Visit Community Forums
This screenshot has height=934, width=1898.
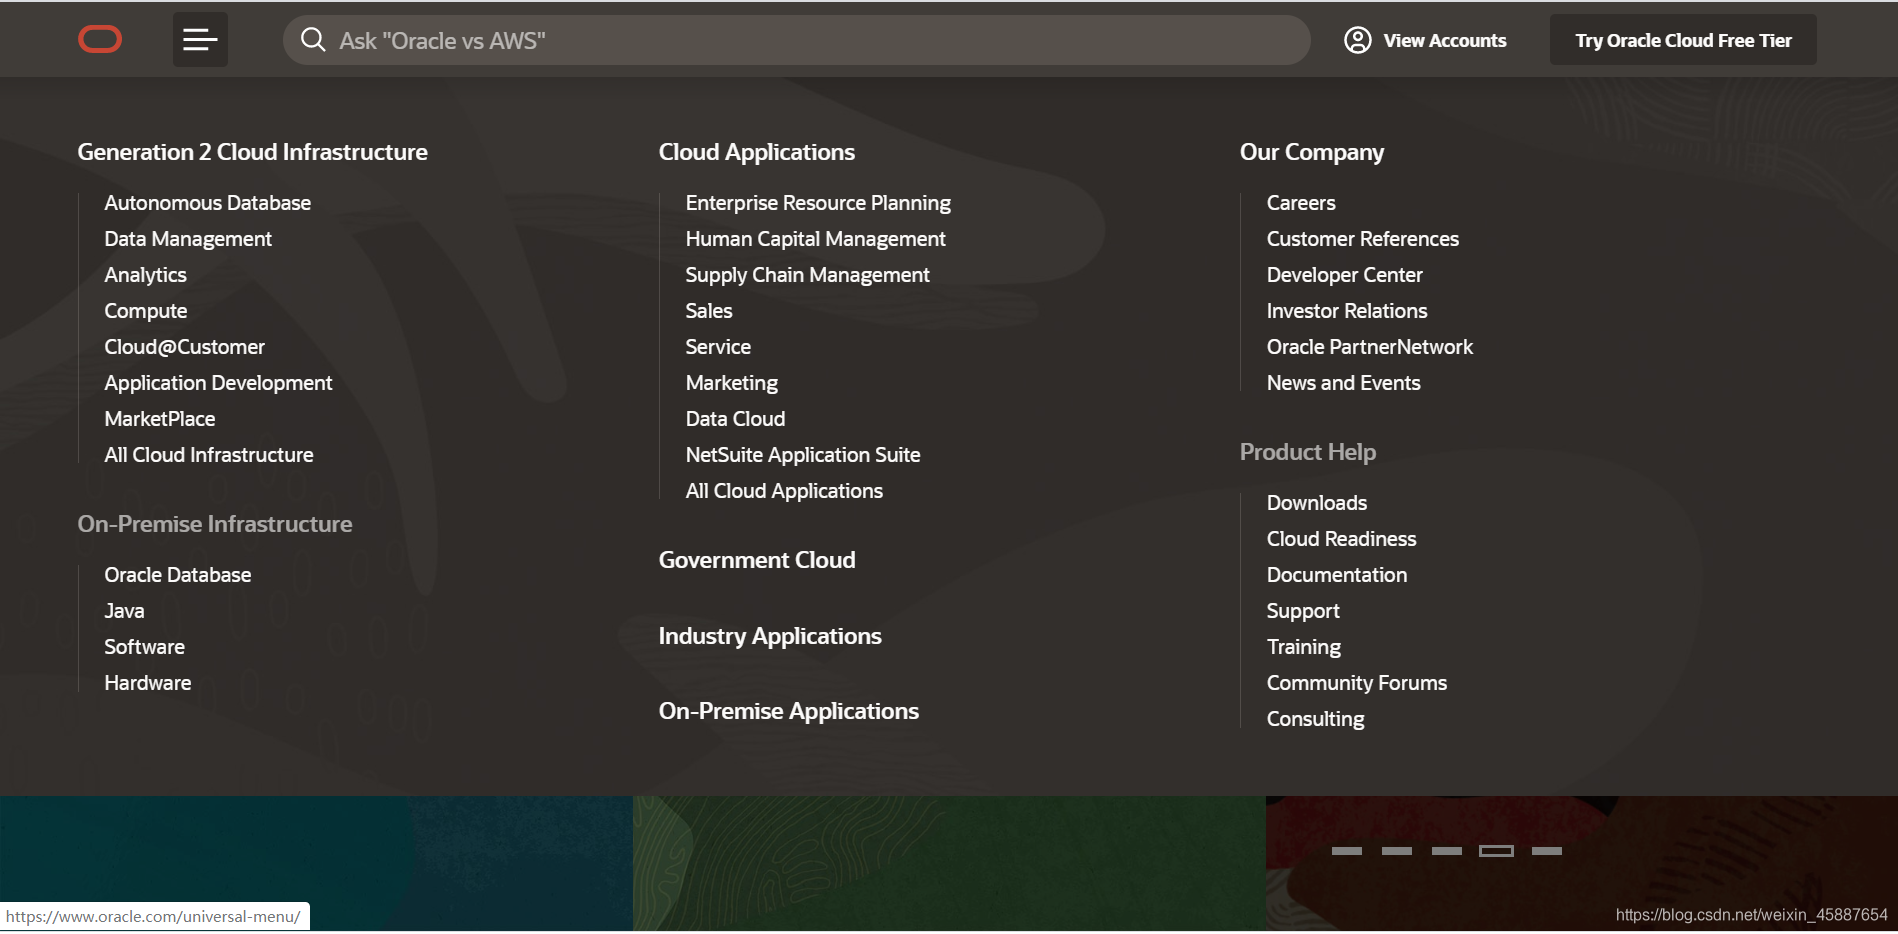[1356, 683]
